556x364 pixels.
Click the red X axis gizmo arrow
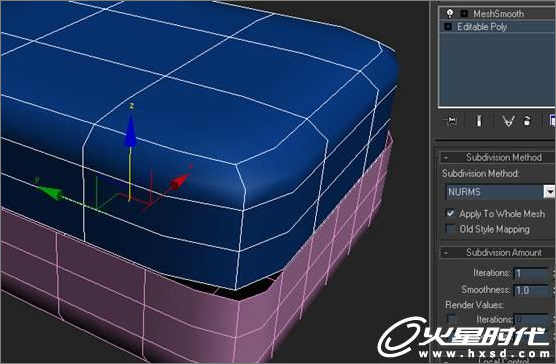179,181
